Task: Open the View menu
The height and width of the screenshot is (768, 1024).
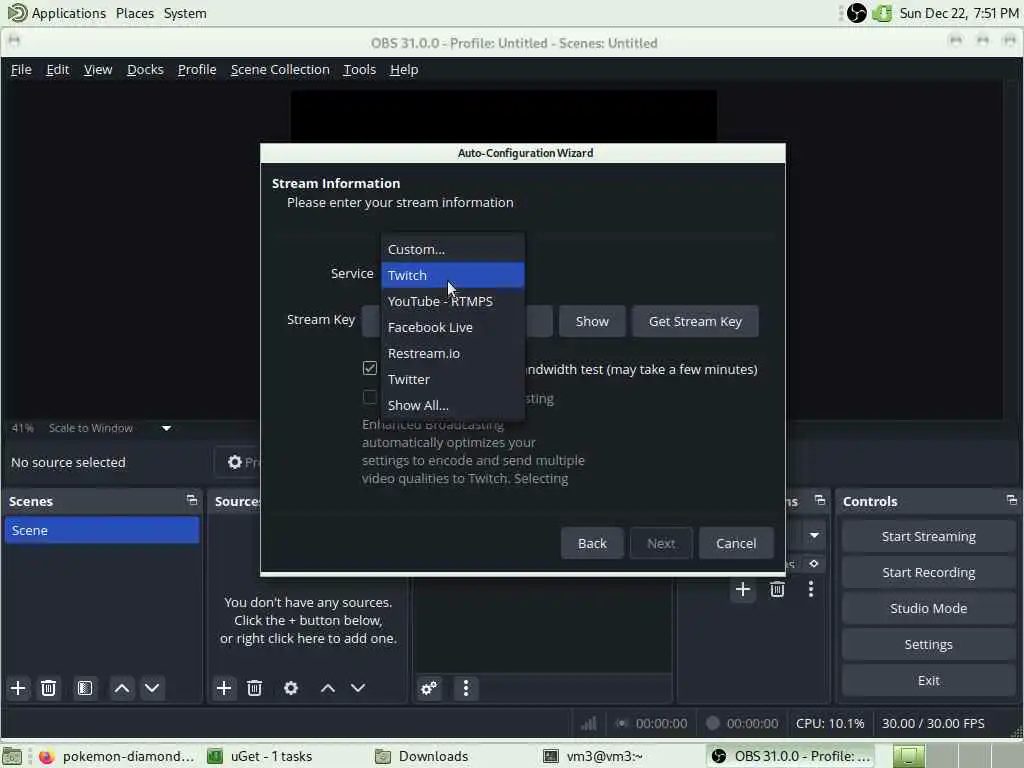Action: point(98,69)
